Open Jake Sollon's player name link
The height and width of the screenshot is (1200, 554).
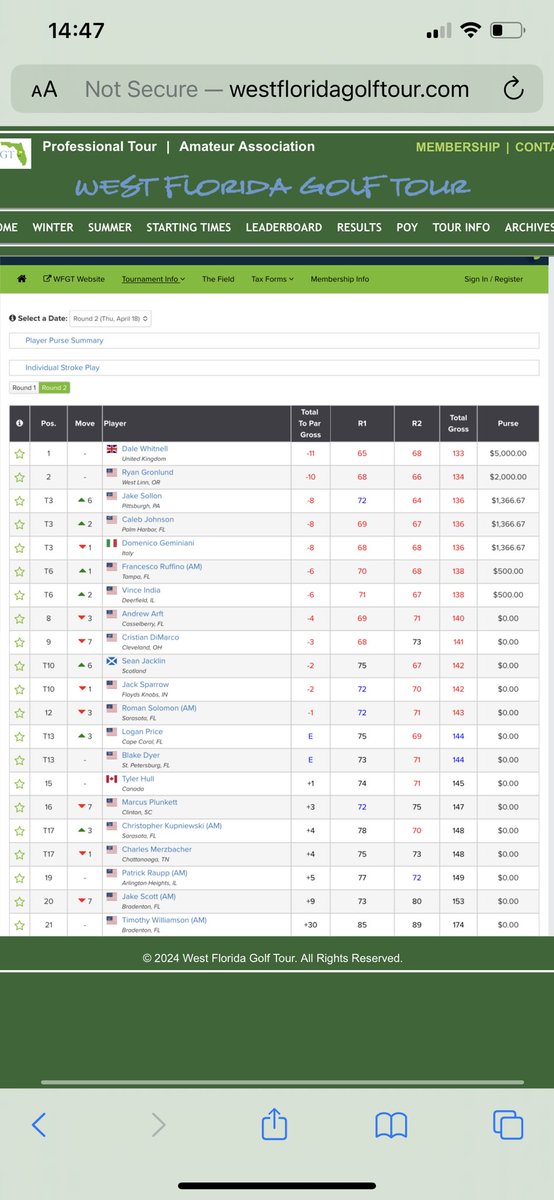tap(141, 496)
